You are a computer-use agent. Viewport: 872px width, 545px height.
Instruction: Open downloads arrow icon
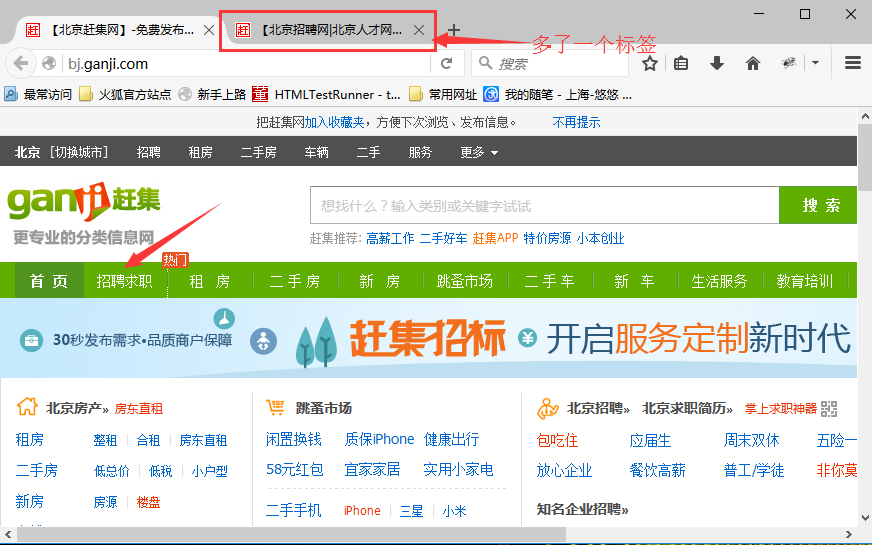(717, 63)
